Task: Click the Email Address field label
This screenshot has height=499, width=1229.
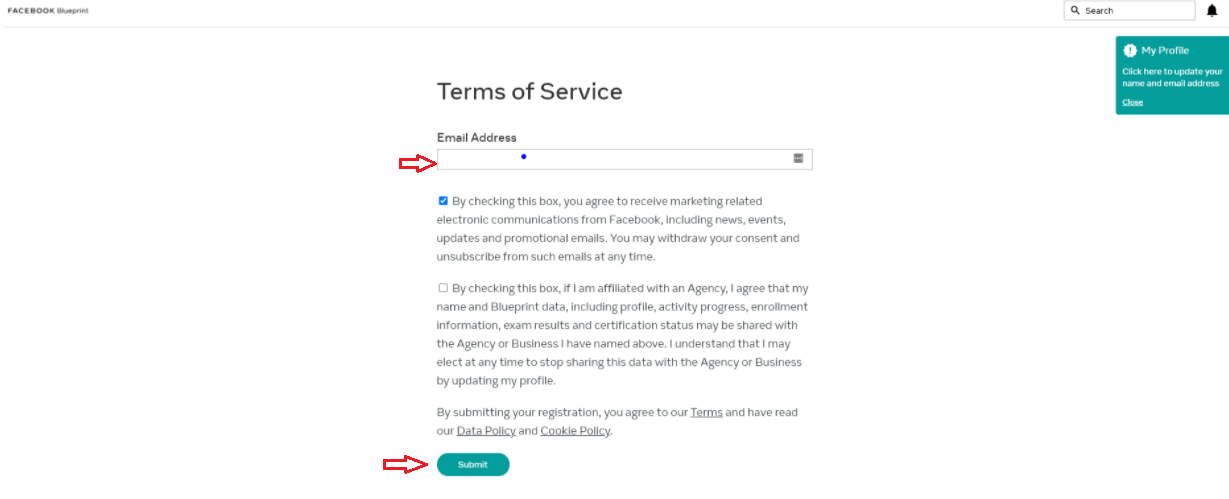Action: tap(477, 137)
